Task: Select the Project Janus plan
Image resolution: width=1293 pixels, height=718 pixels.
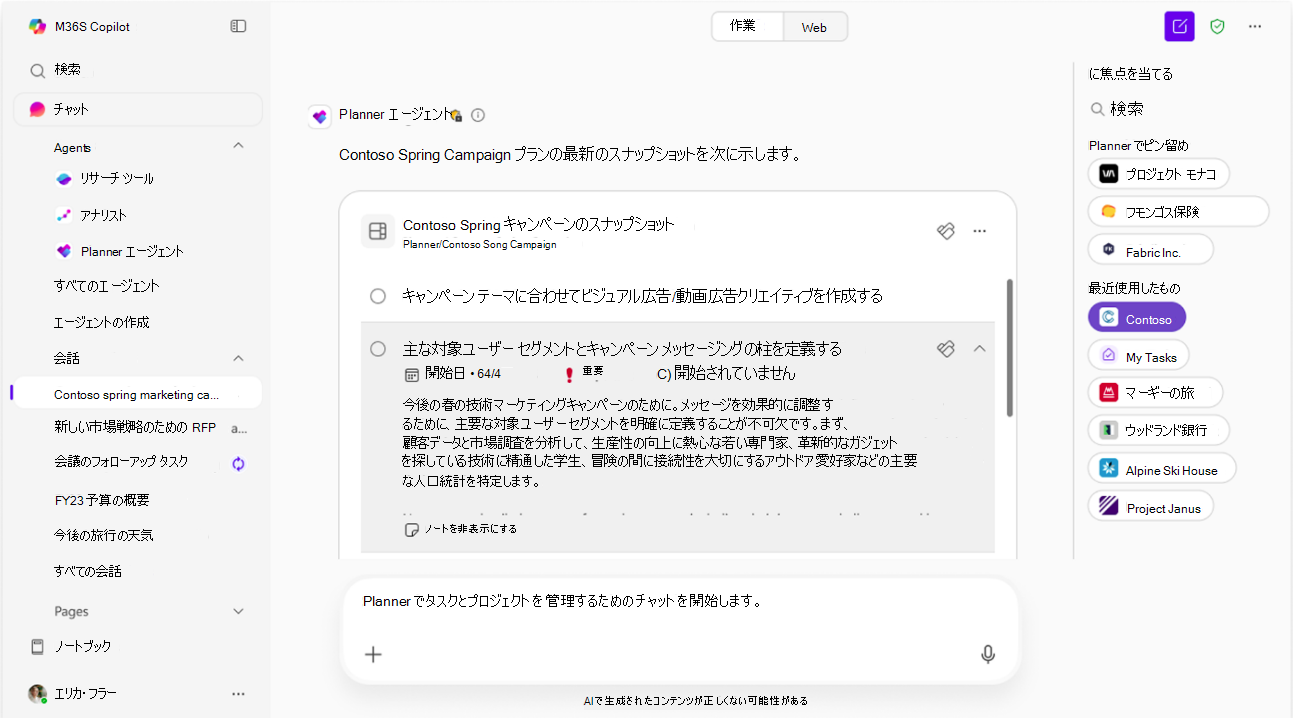Action: (x=1151, y=506)
